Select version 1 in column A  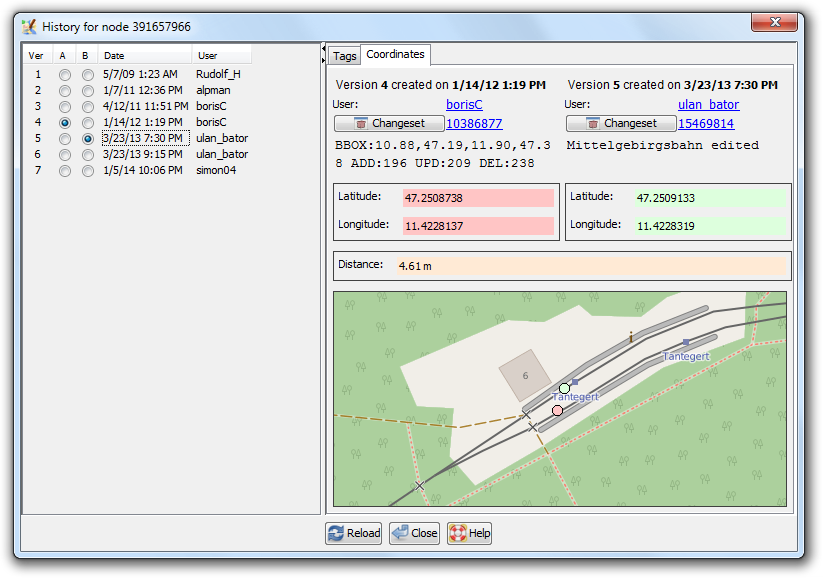(65, 75)
